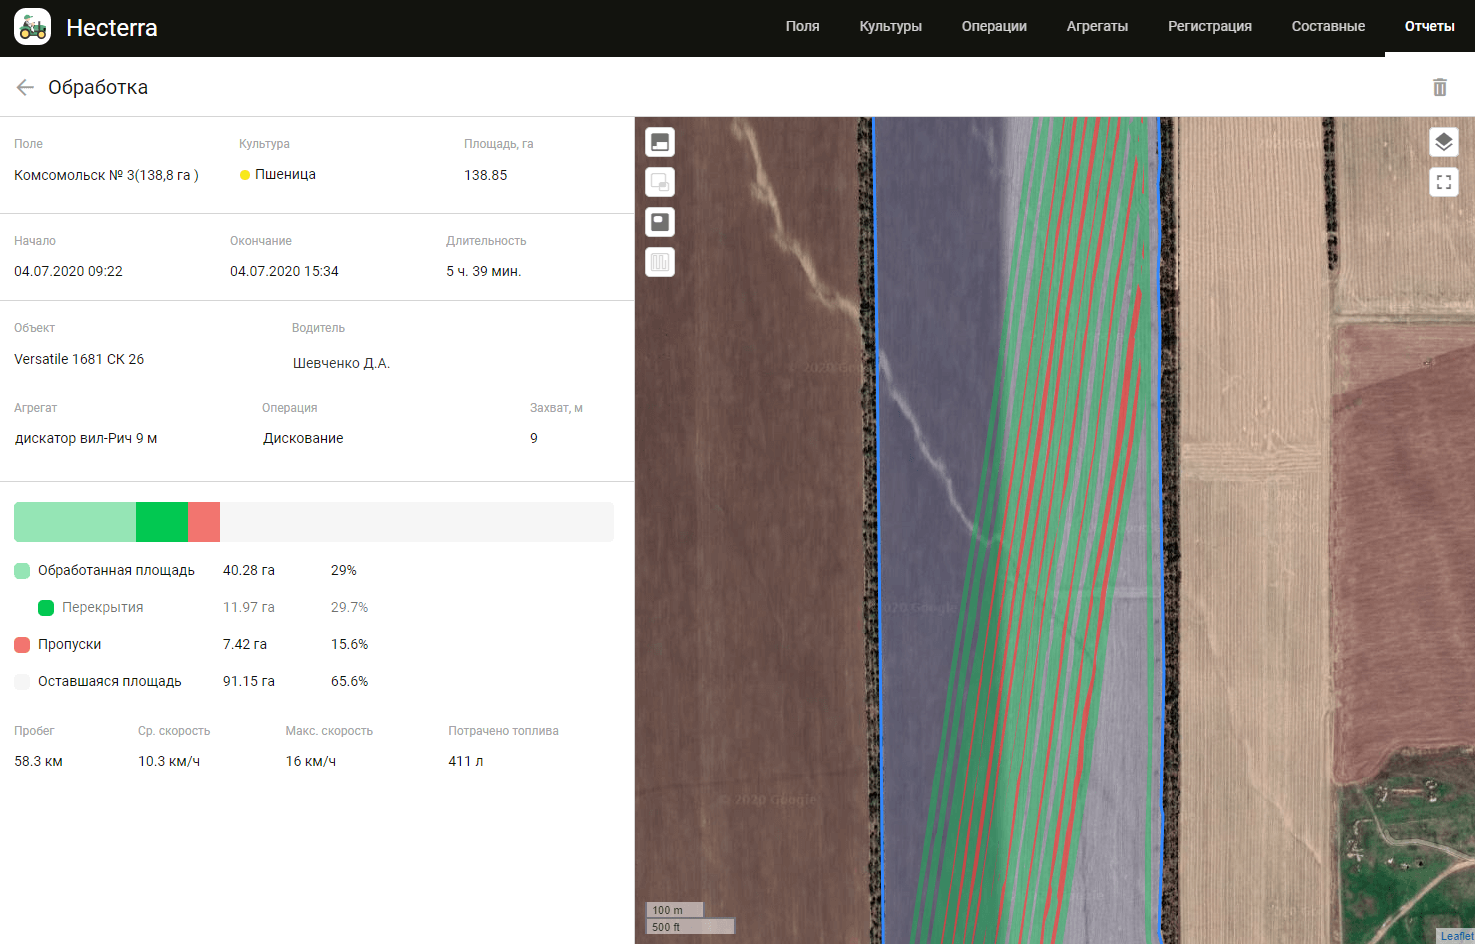
Task: Go to the Культуры section
Action: tap(890, 27)
